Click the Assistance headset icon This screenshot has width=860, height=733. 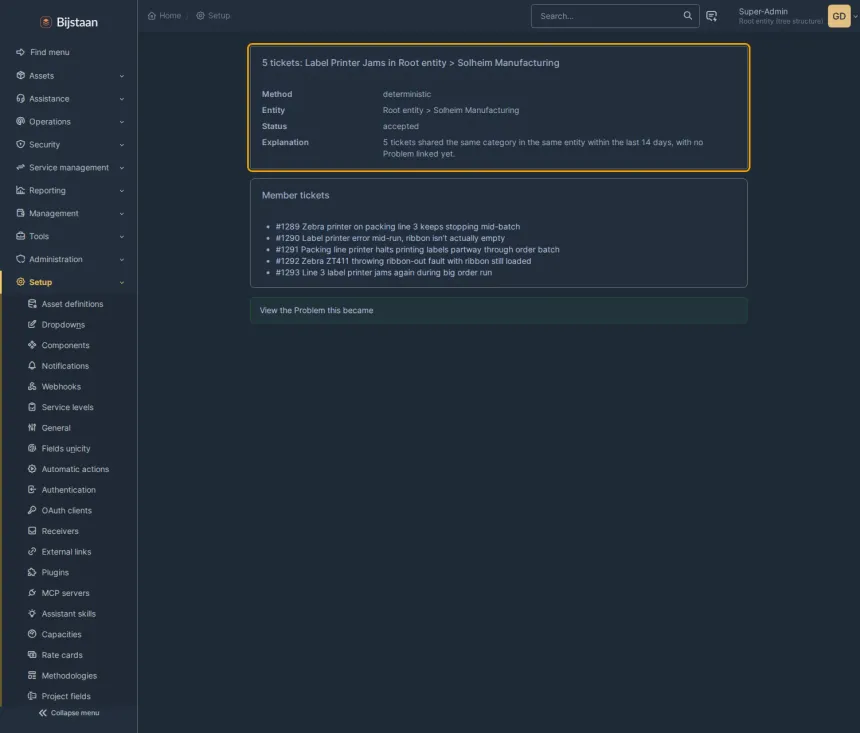pos(20,98)
